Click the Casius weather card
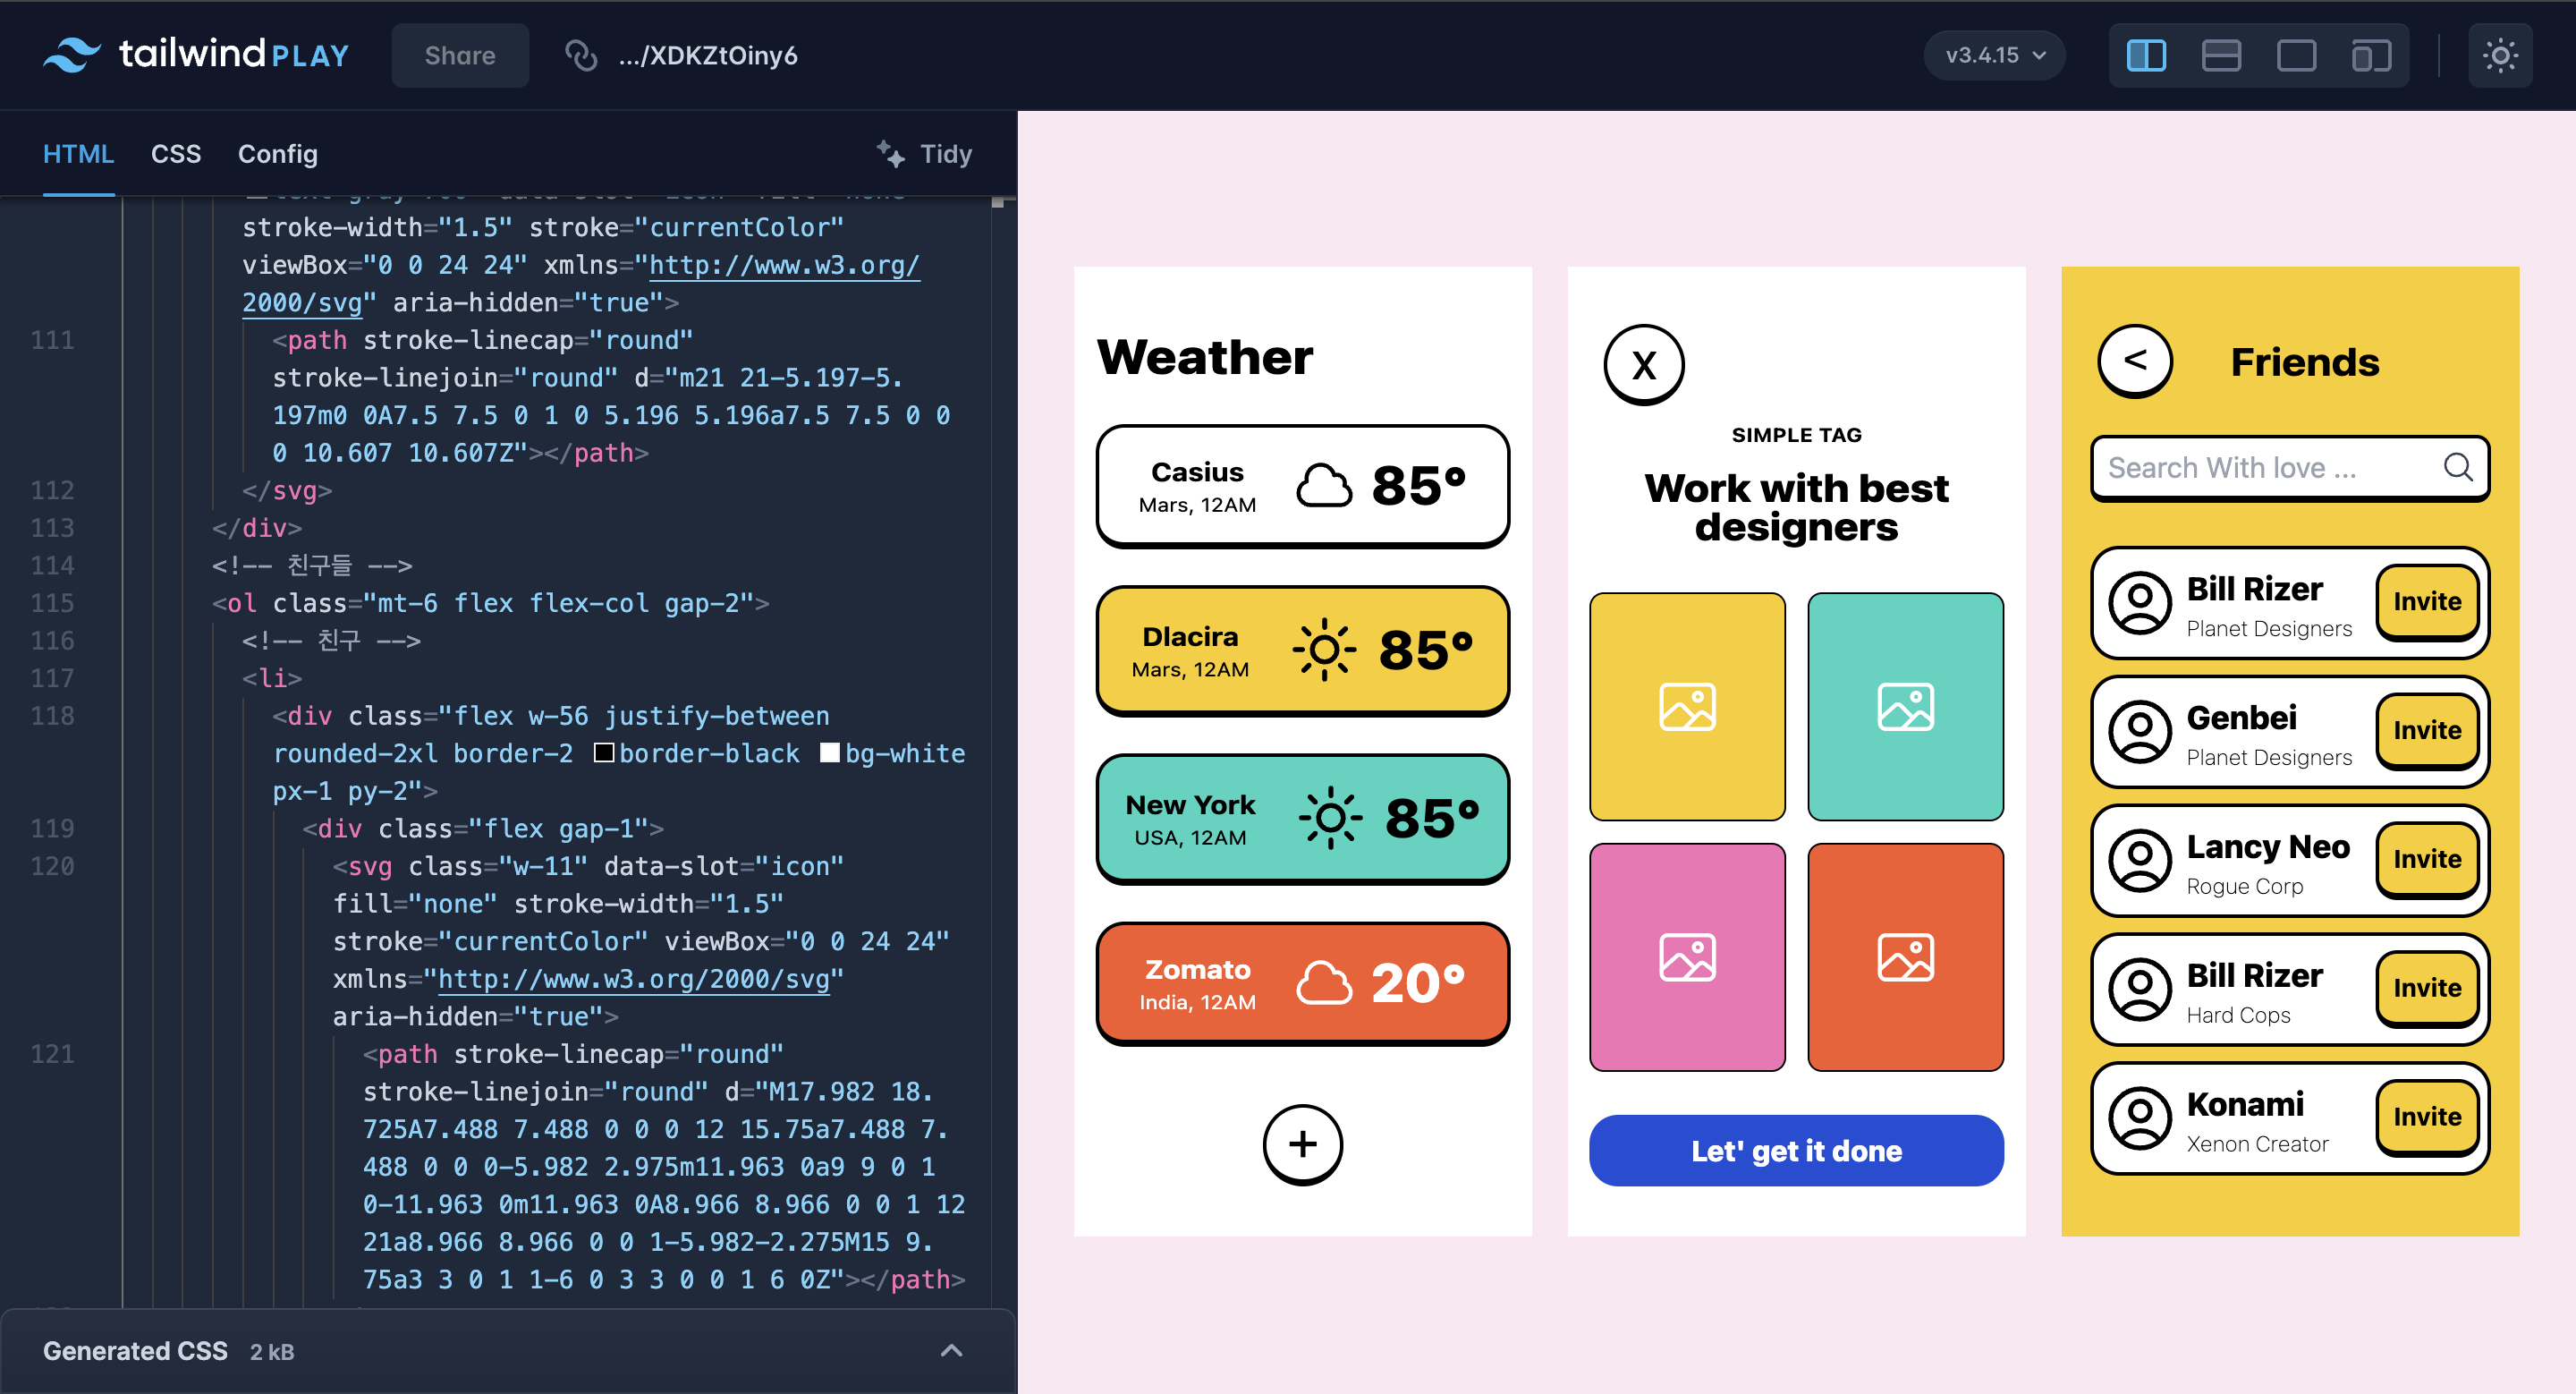This screenshot has height=1394, width=2576. (x=1302, y=486)
